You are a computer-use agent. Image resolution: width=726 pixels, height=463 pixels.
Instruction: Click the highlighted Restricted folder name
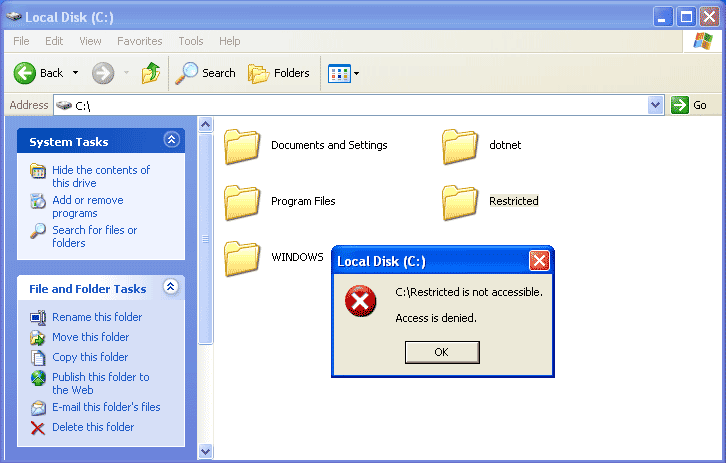point(514,201)
